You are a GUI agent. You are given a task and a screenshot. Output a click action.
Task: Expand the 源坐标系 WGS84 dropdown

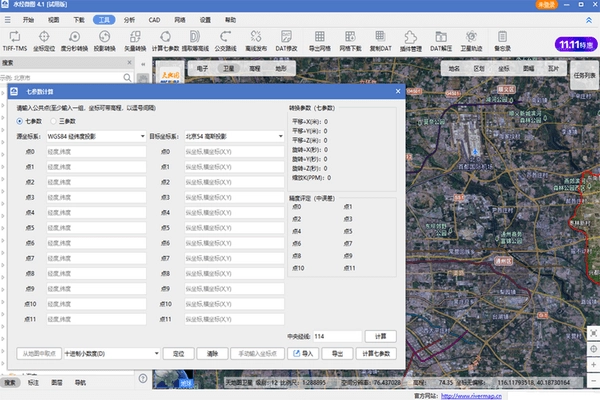click(x=98, y=136)
